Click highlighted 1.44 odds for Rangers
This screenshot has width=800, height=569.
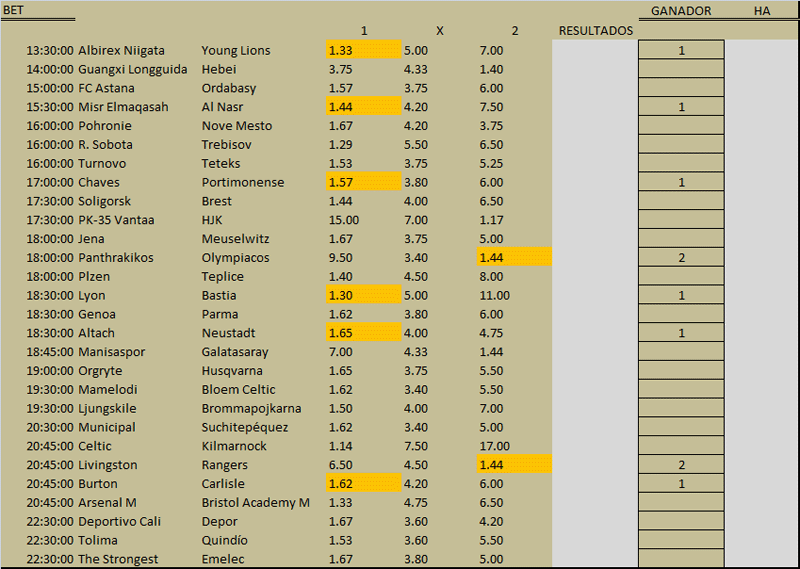(x=514, y=464)
